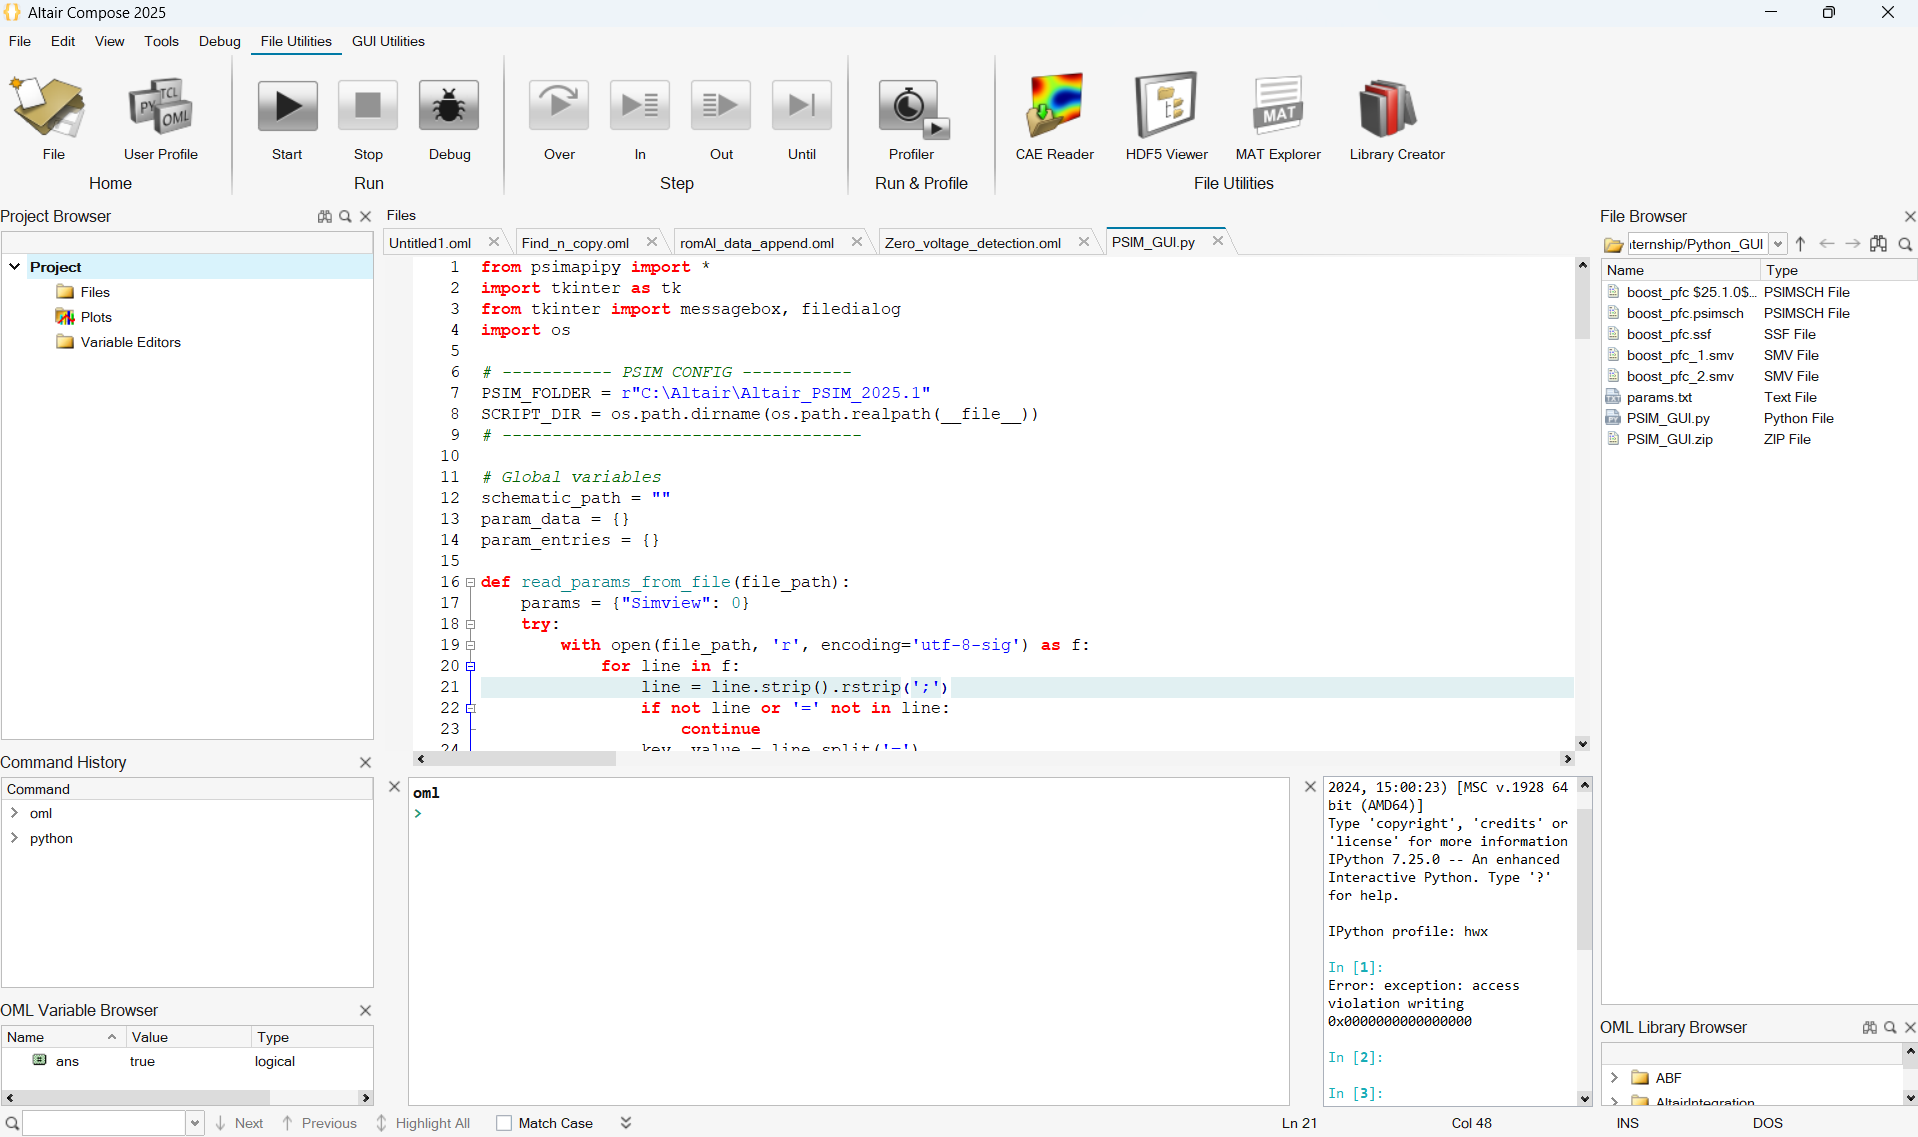Switch to the GUI Utilities ribbon tab
Viewport: 1918px width, 1137px height.
pyautogui.click(x=388, y=41)
